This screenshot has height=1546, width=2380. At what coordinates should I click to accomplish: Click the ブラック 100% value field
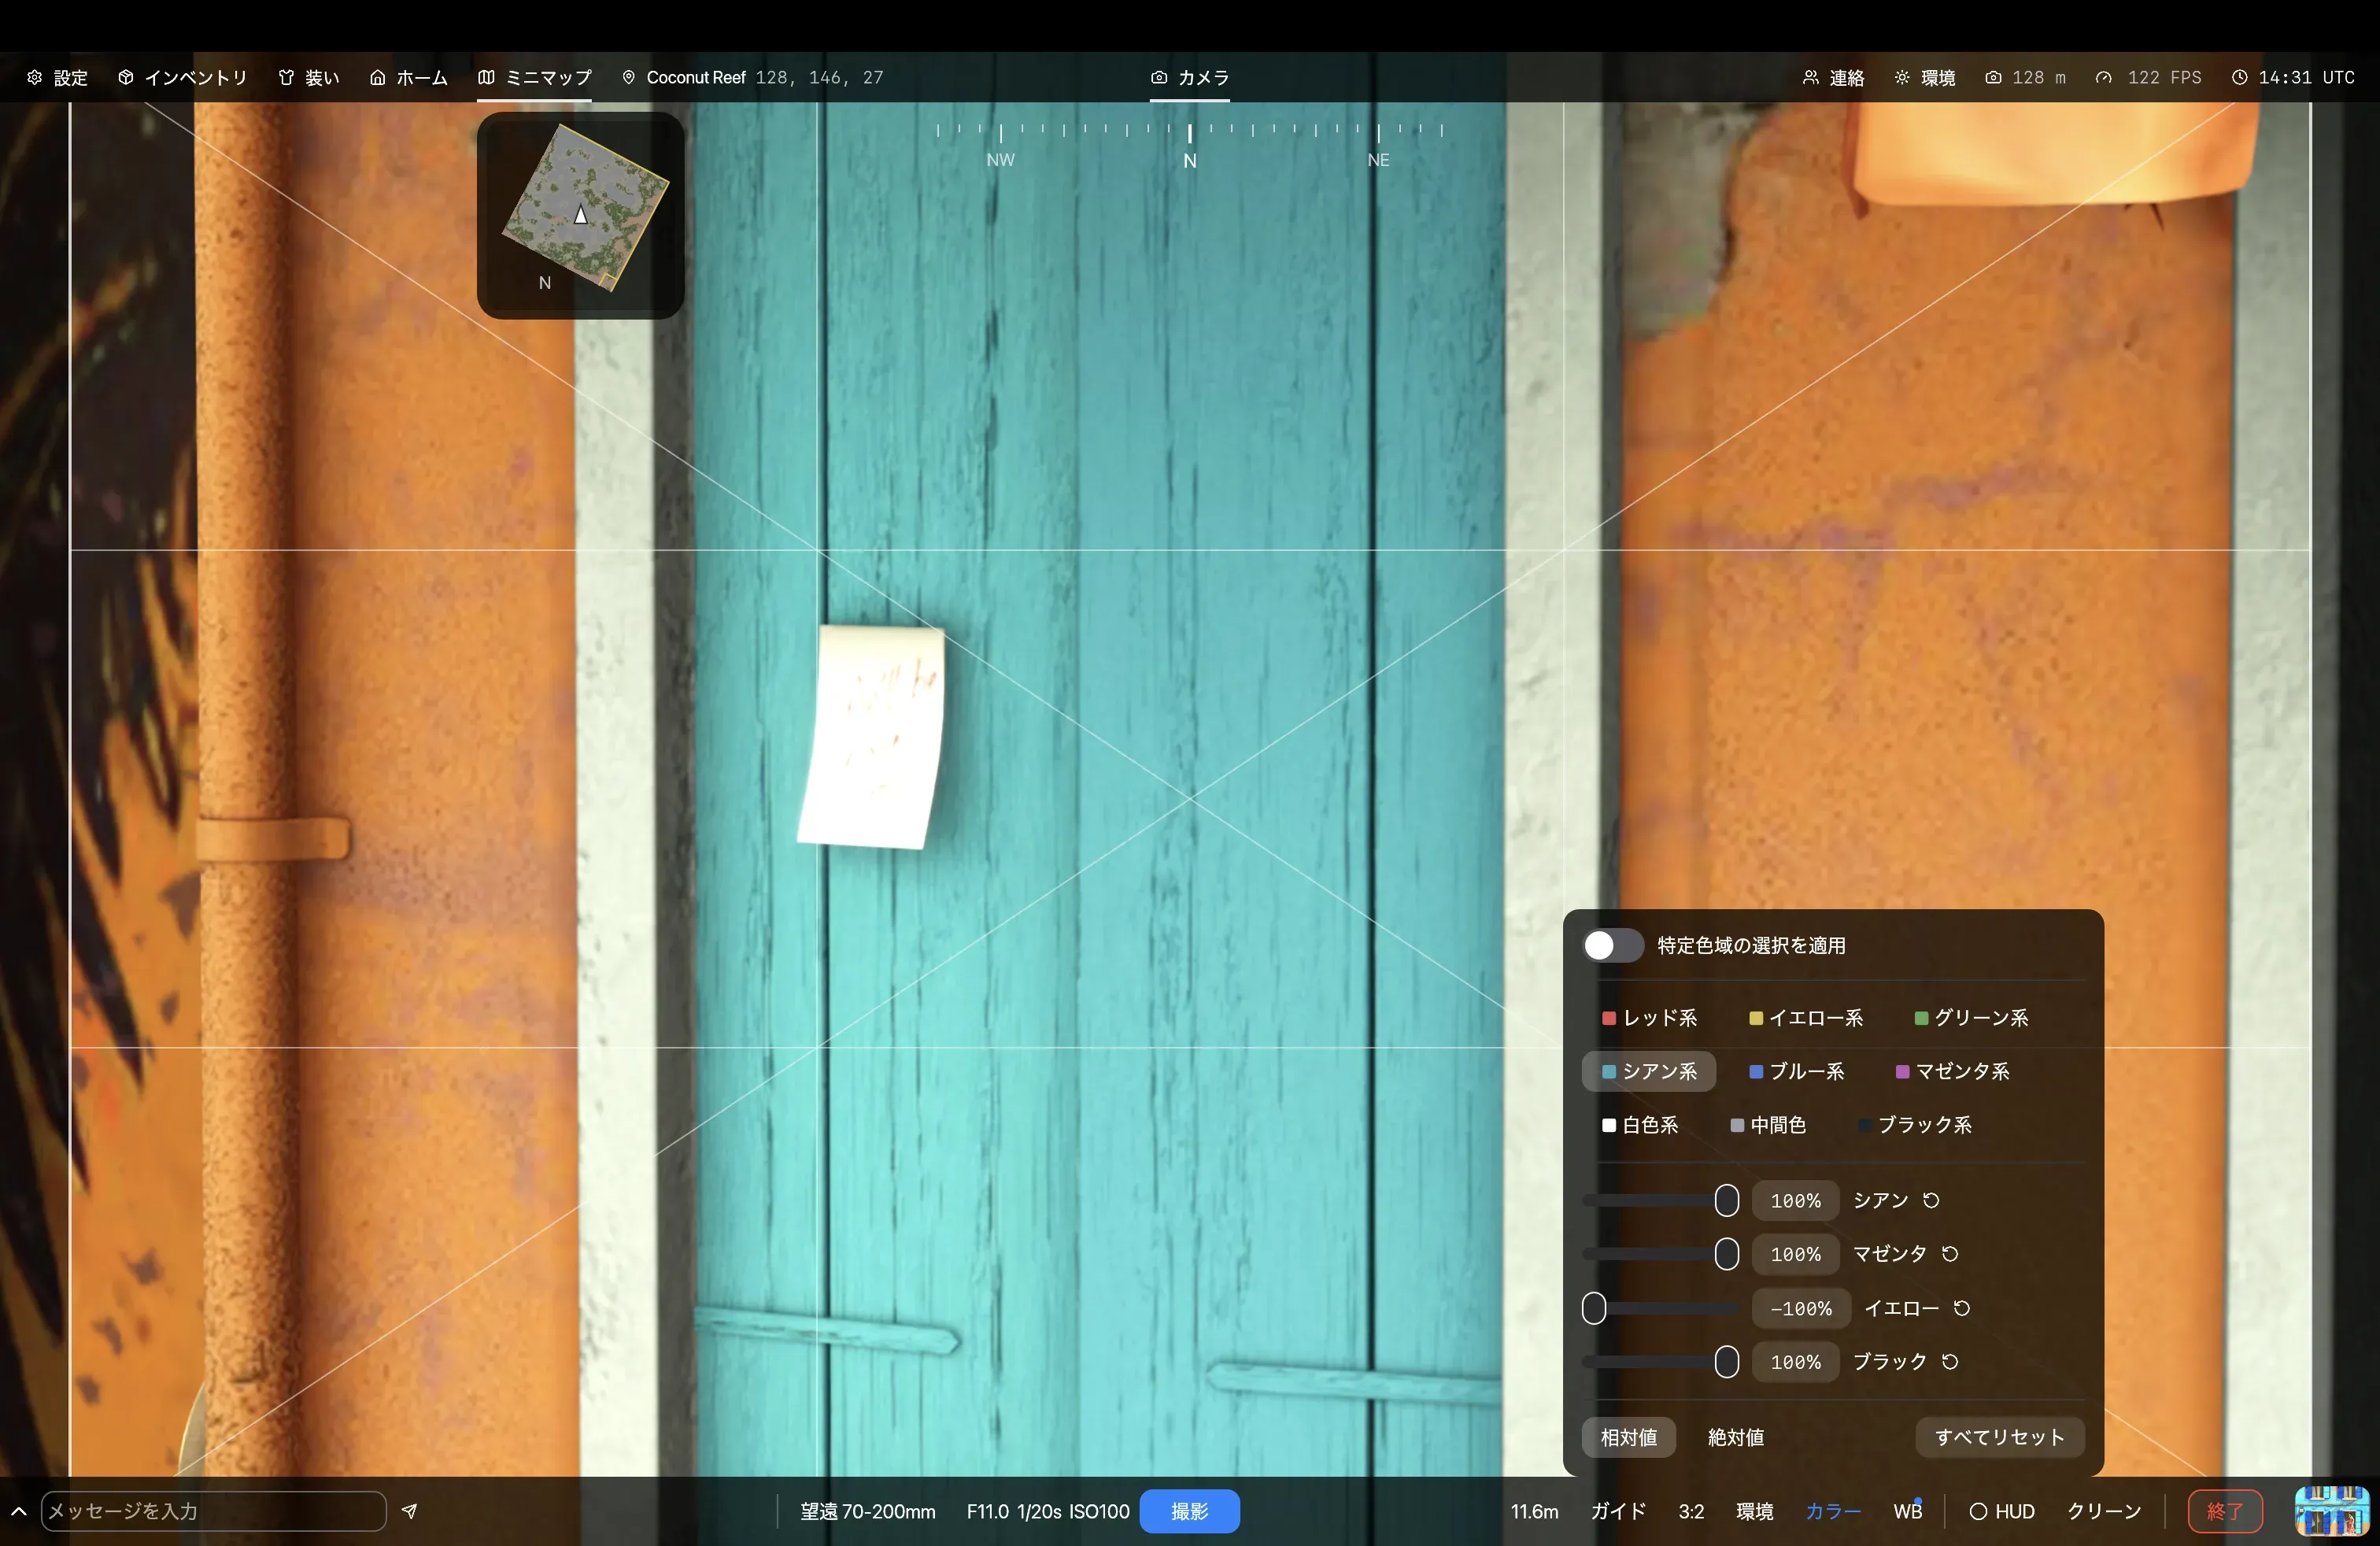[1795, 1362]
